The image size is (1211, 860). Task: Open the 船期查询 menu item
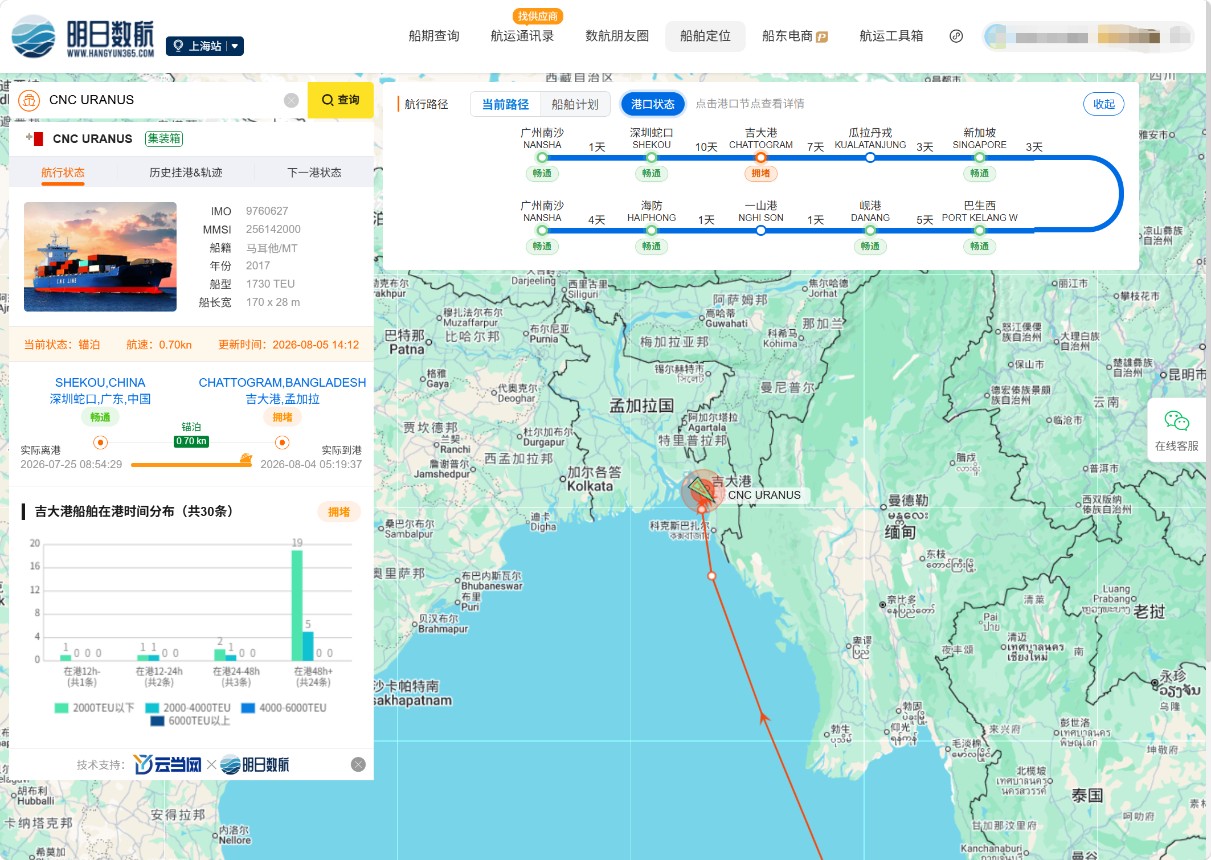[434, 36]
